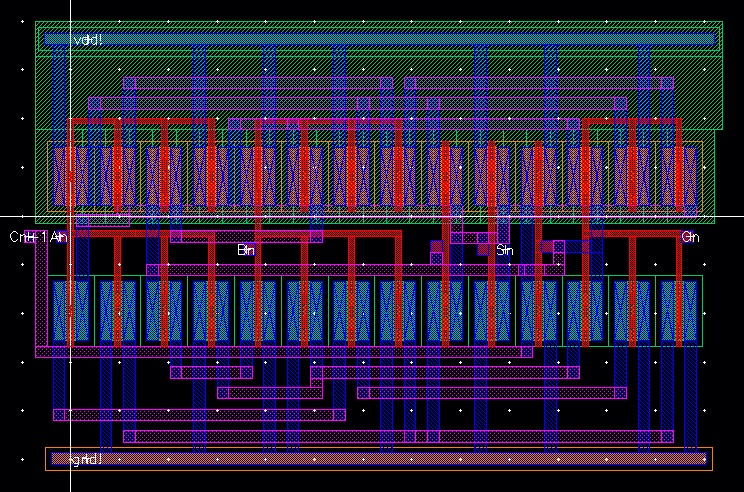Image resolution: width=744 pixels, height=492 pixels.
Task: Click the leftmost PMOS transistor in n-well
Action: point(71,176)
